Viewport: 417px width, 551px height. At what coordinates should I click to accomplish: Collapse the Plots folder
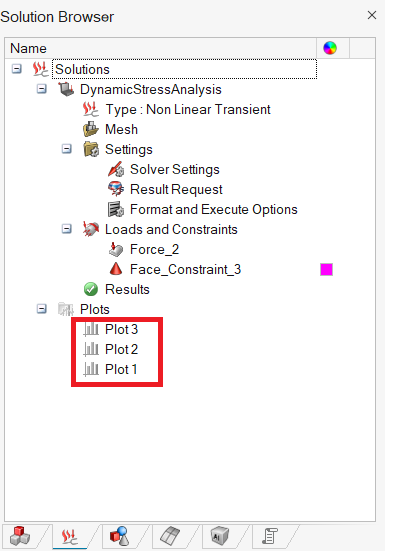[41, 309]
